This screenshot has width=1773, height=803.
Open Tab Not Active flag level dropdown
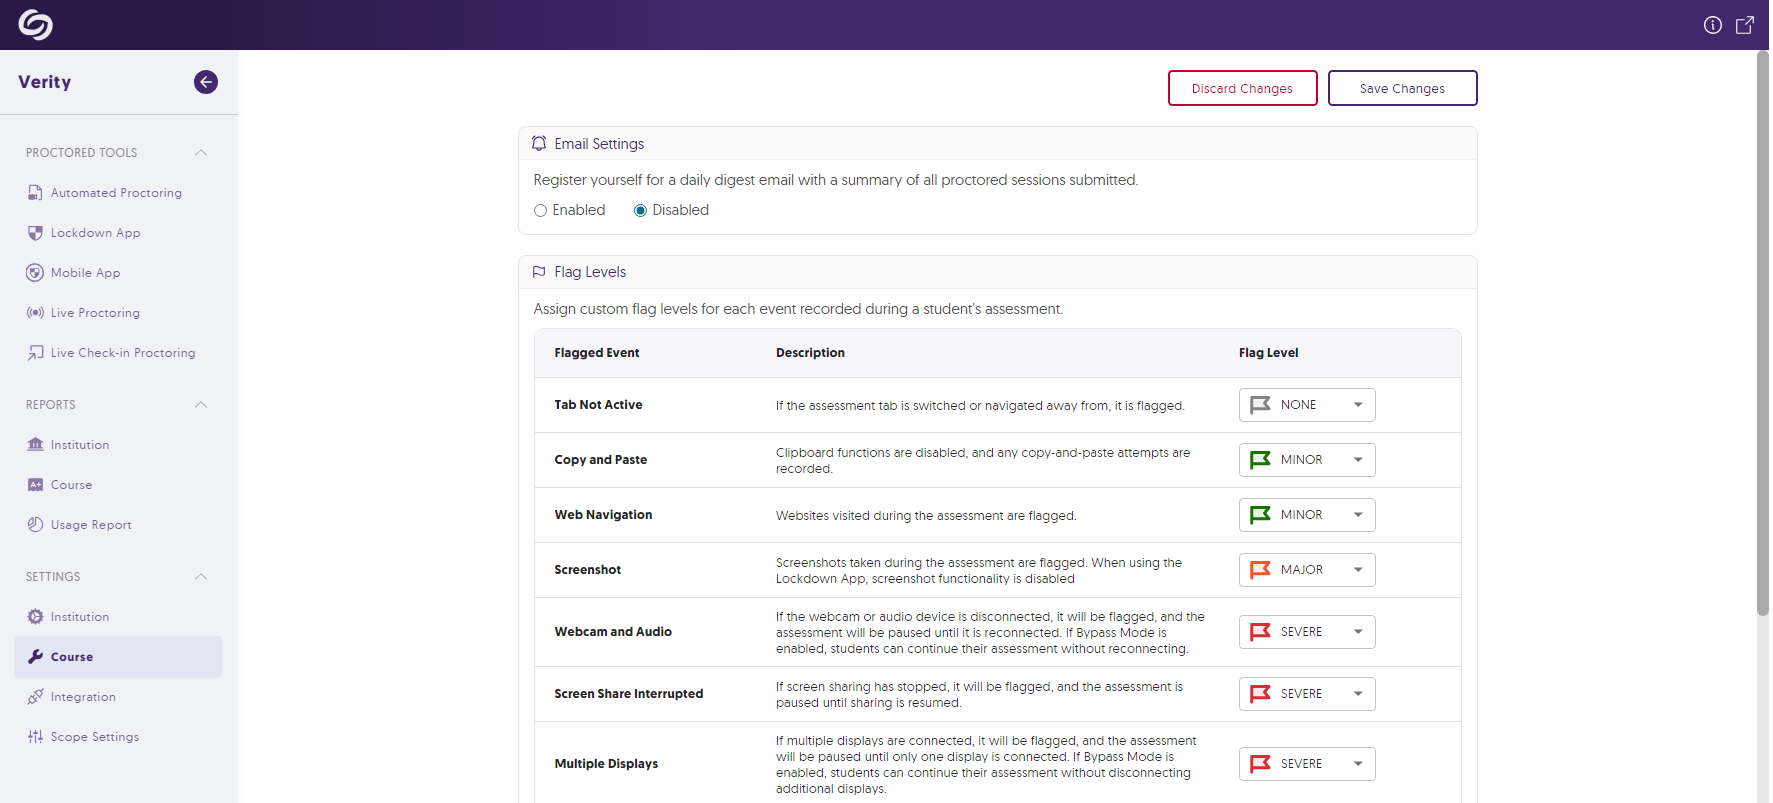click(1306, 405)
